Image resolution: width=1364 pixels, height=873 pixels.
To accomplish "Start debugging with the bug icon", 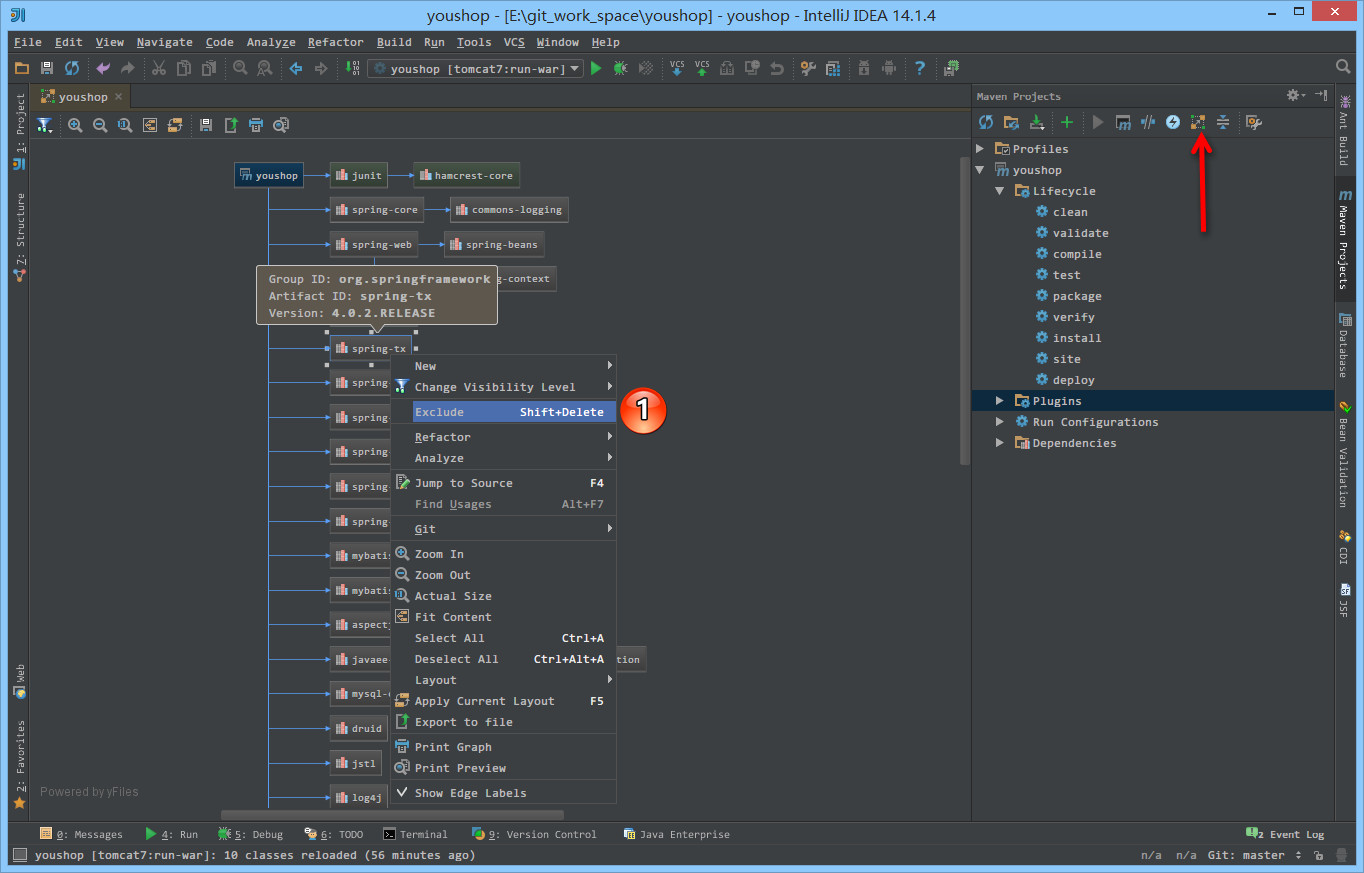I will pos(621,68).
